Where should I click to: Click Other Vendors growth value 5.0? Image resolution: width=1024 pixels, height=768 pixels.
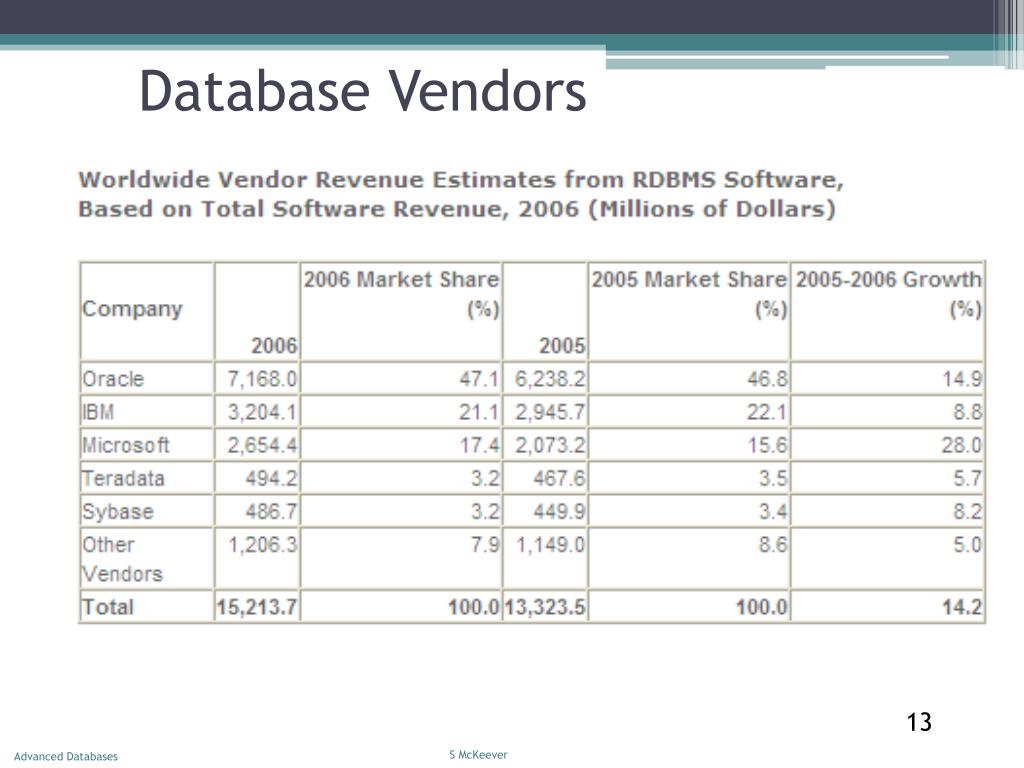coord(968,545)
